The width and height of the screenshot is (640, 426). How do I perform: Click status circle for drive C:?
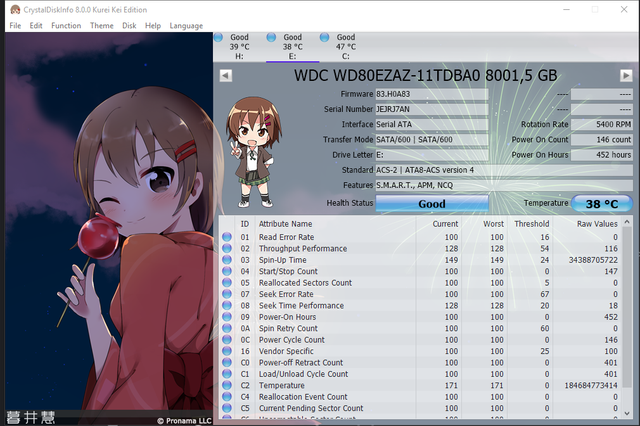coord(324,38)
